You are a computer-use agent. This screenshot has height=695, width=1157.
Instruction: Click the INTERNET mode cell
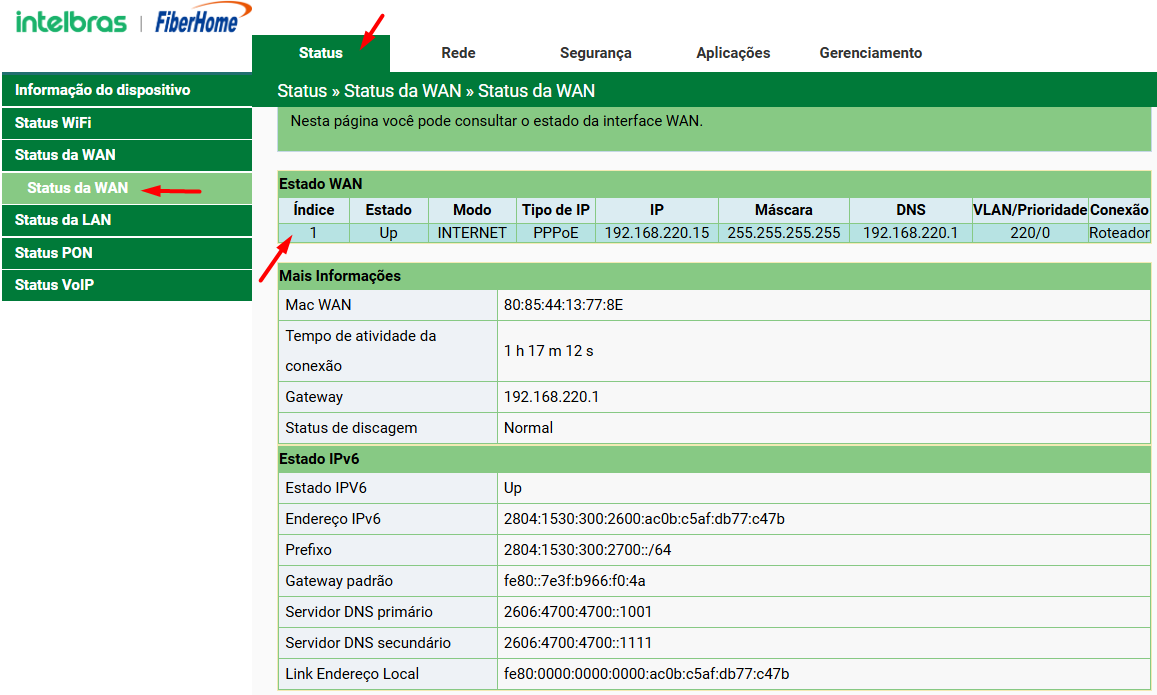click(472, 233)
